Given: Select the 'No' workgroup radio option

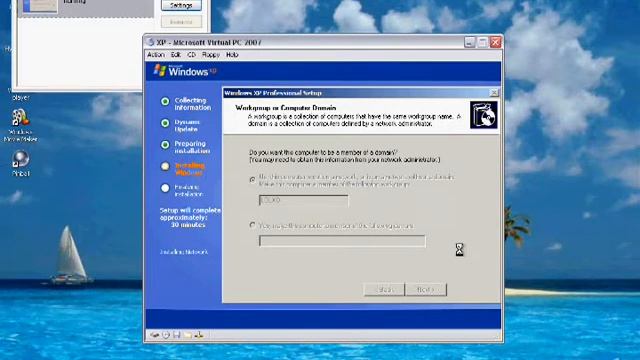Looking at the screenshot, I should point(253,180).
